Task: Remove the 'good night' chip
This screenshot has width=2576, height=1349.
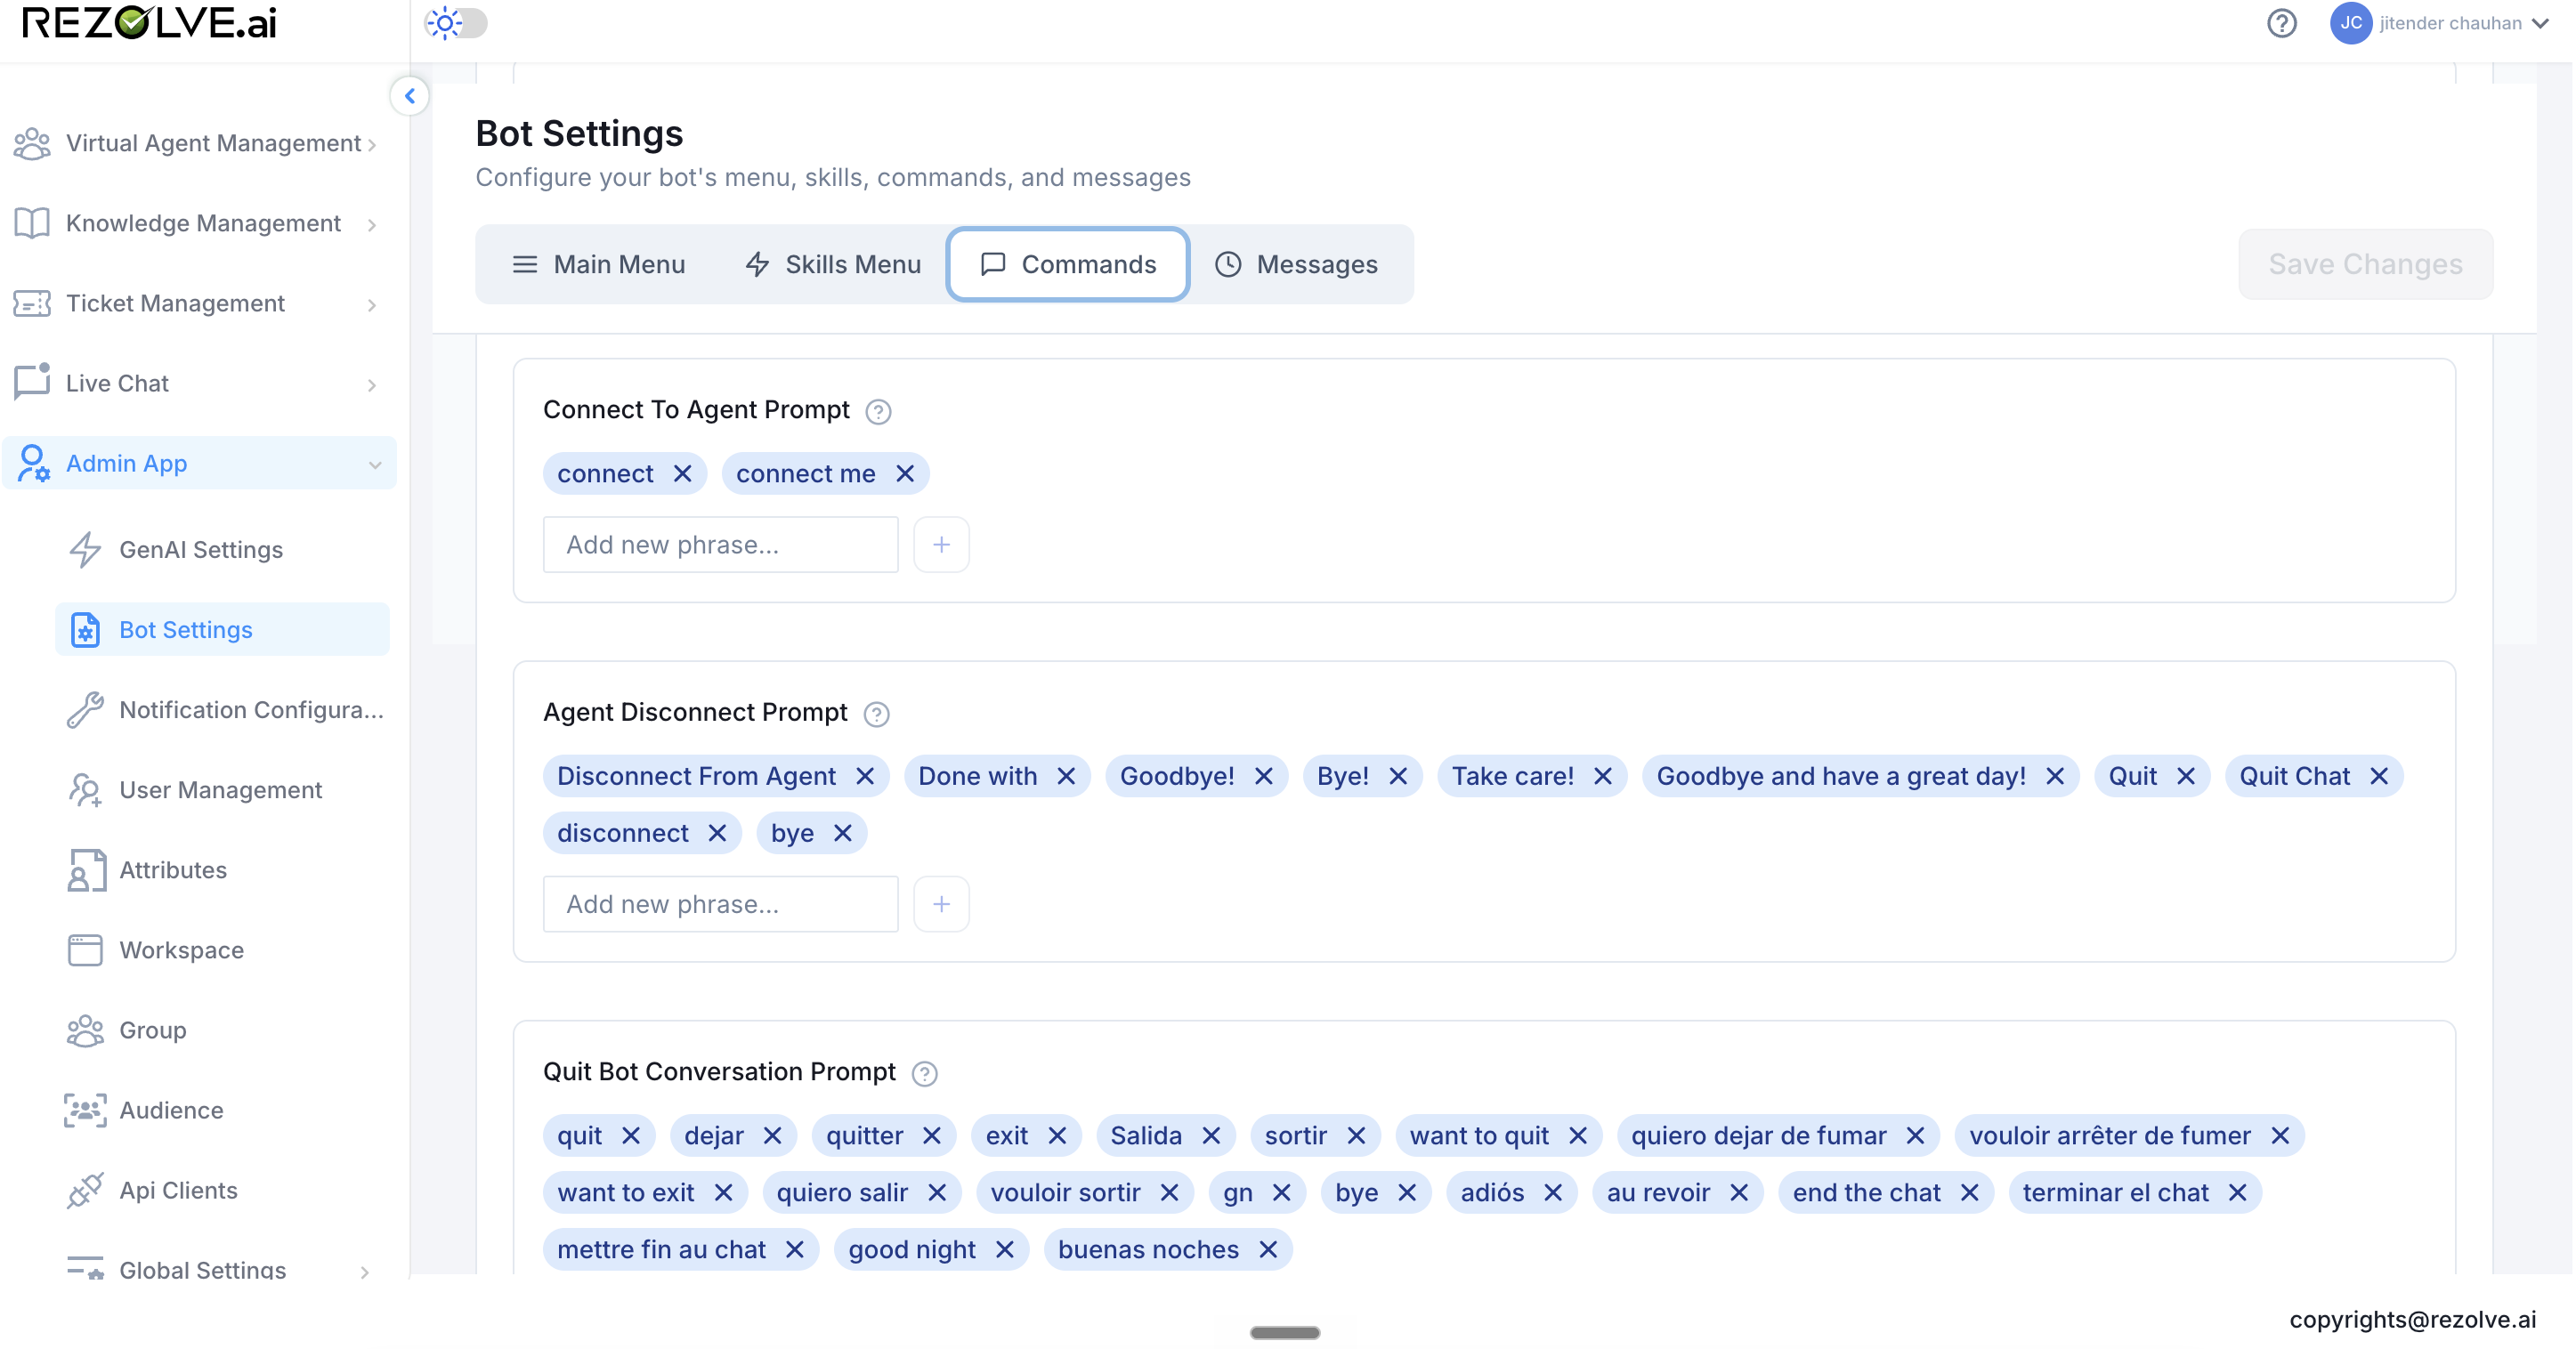Action: pos(1005,1249)
